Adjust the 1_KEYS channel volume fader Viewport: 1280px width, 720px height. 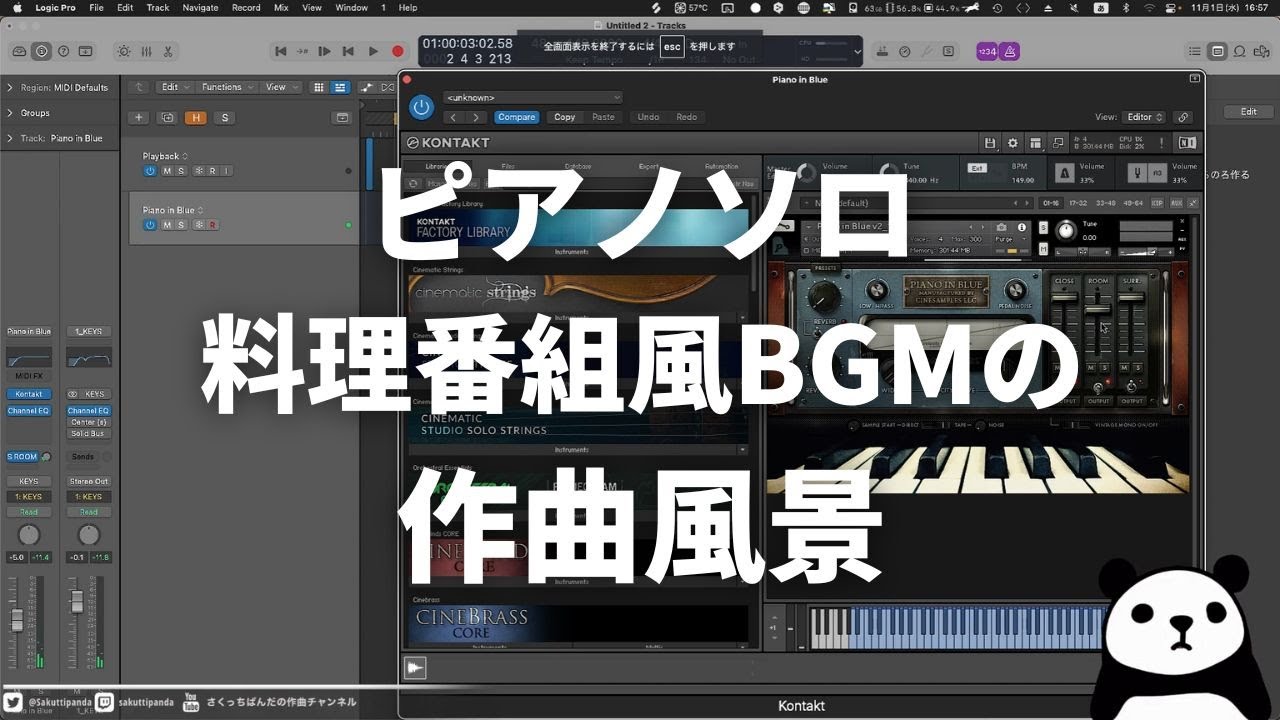(76, 601)
